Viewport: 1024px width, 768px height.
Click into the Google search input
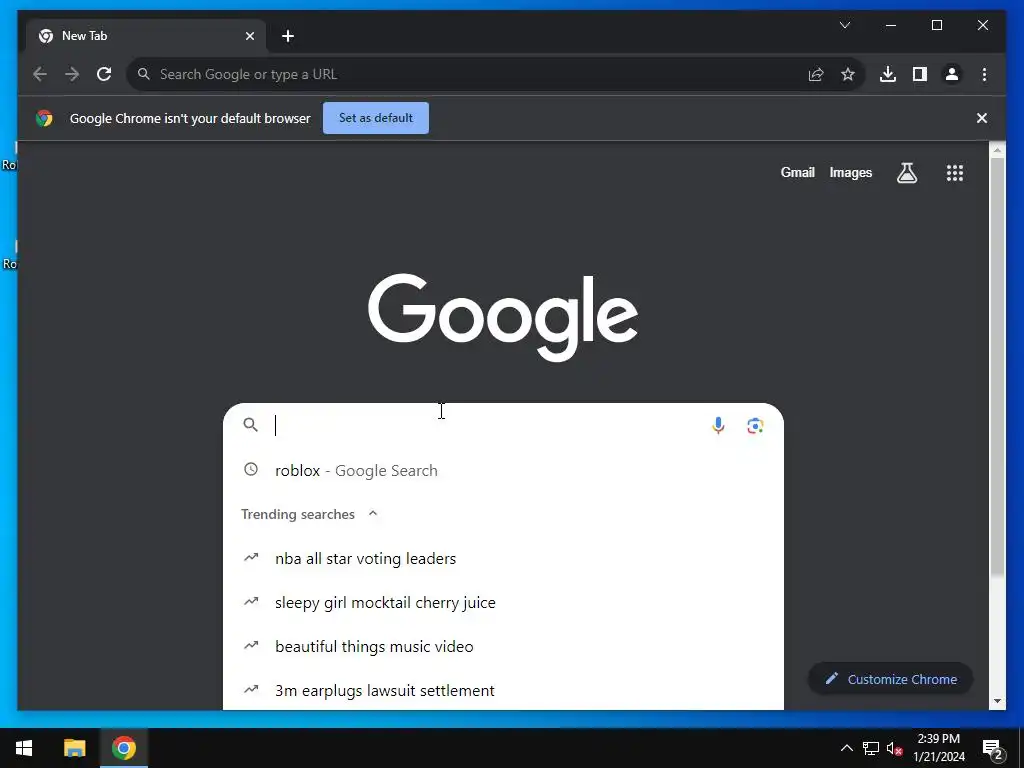[487, 425]
